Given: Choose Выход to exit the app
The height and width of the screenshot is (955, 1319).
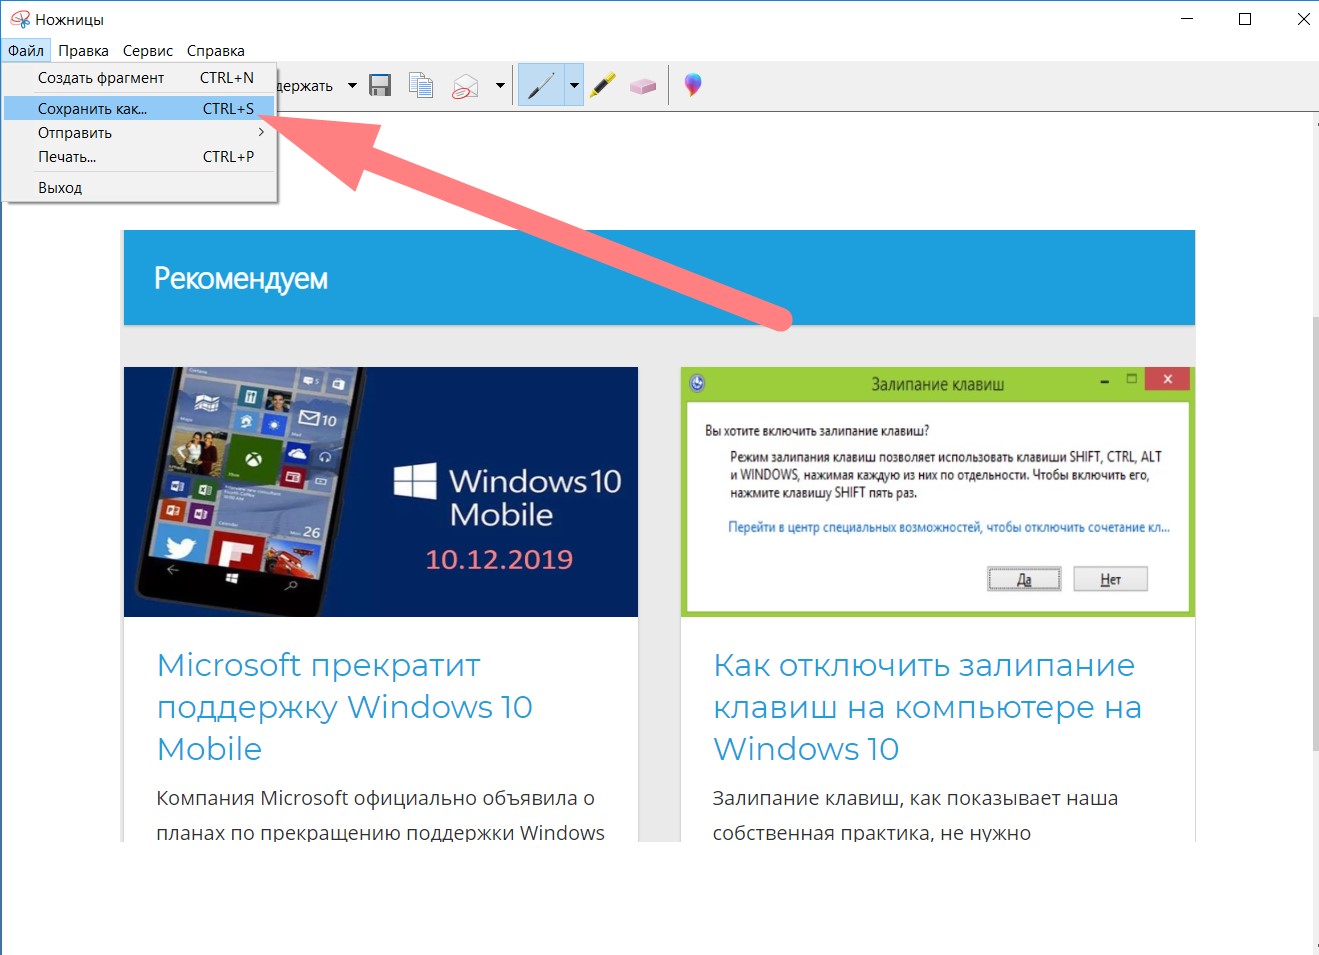Looking at the screenshot, I should pyautogui.click(x=139, y=187).
